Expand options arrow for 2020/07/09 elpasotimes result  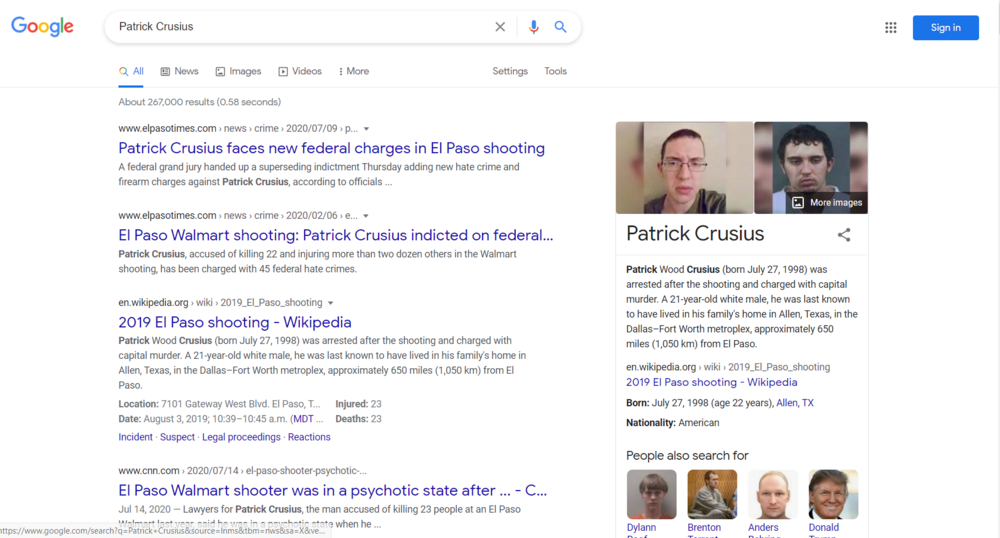(x=366, y=129)
